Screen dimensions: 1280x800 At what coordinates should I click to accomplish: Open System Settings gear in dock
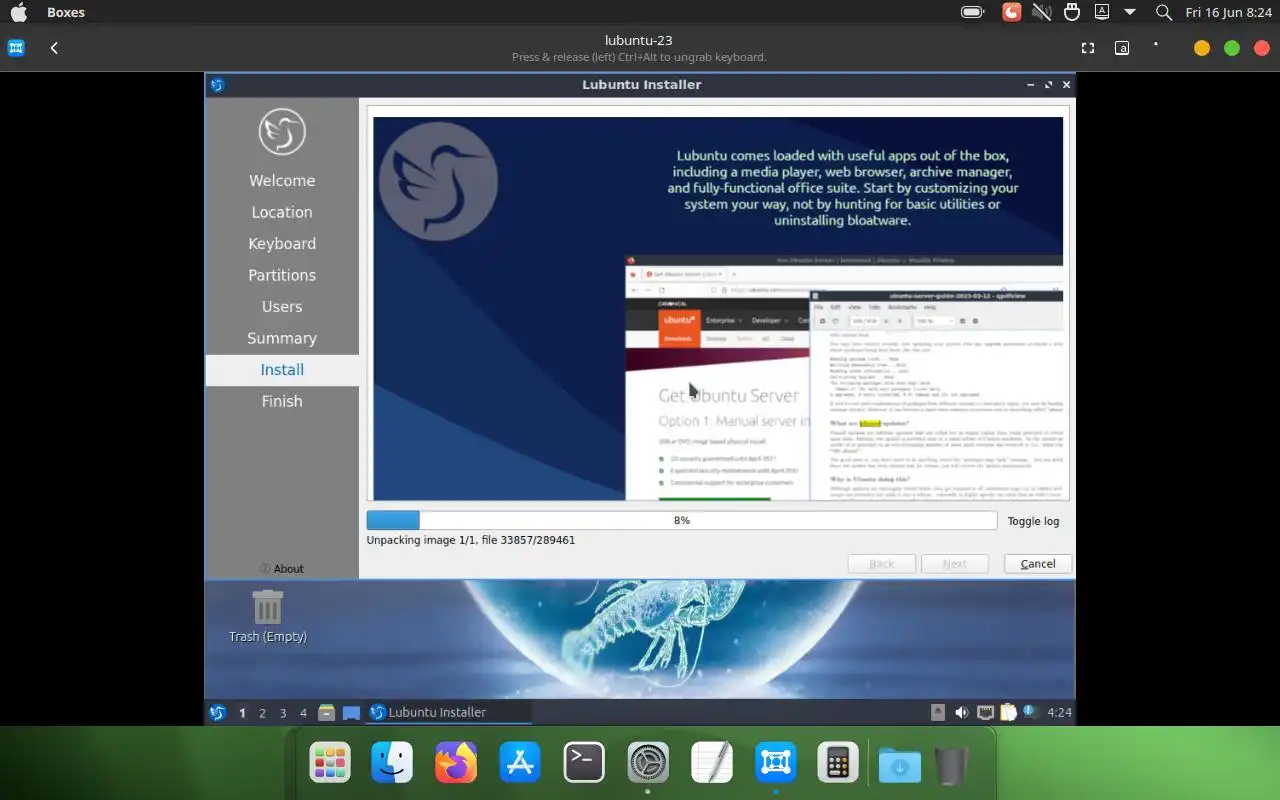pos(648,763)
